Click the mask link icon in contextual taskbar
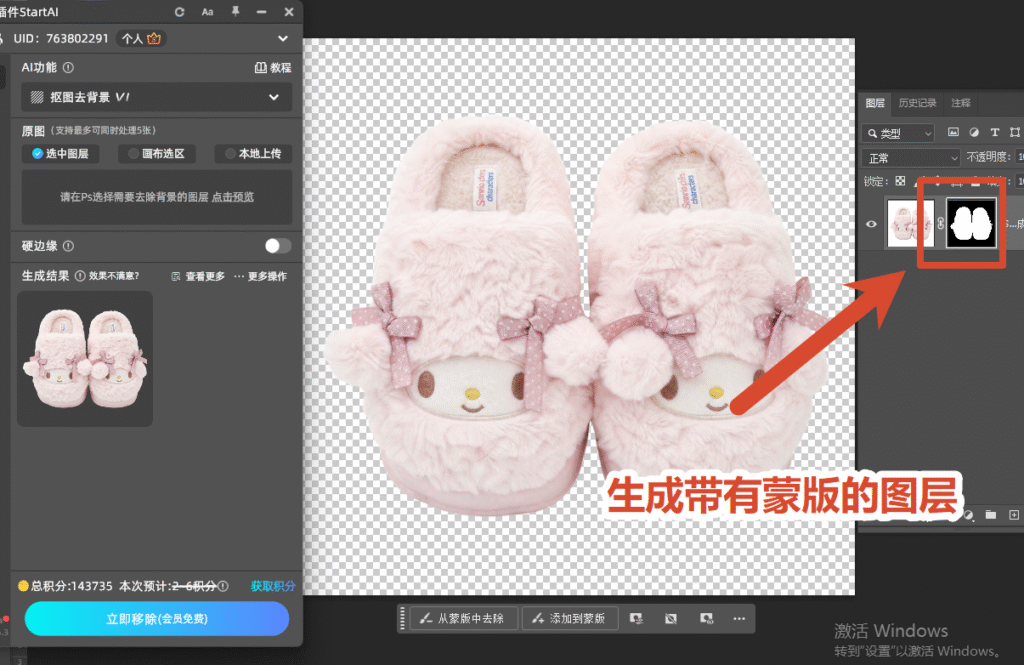1024x665 pixels. [x=706, y=619]
